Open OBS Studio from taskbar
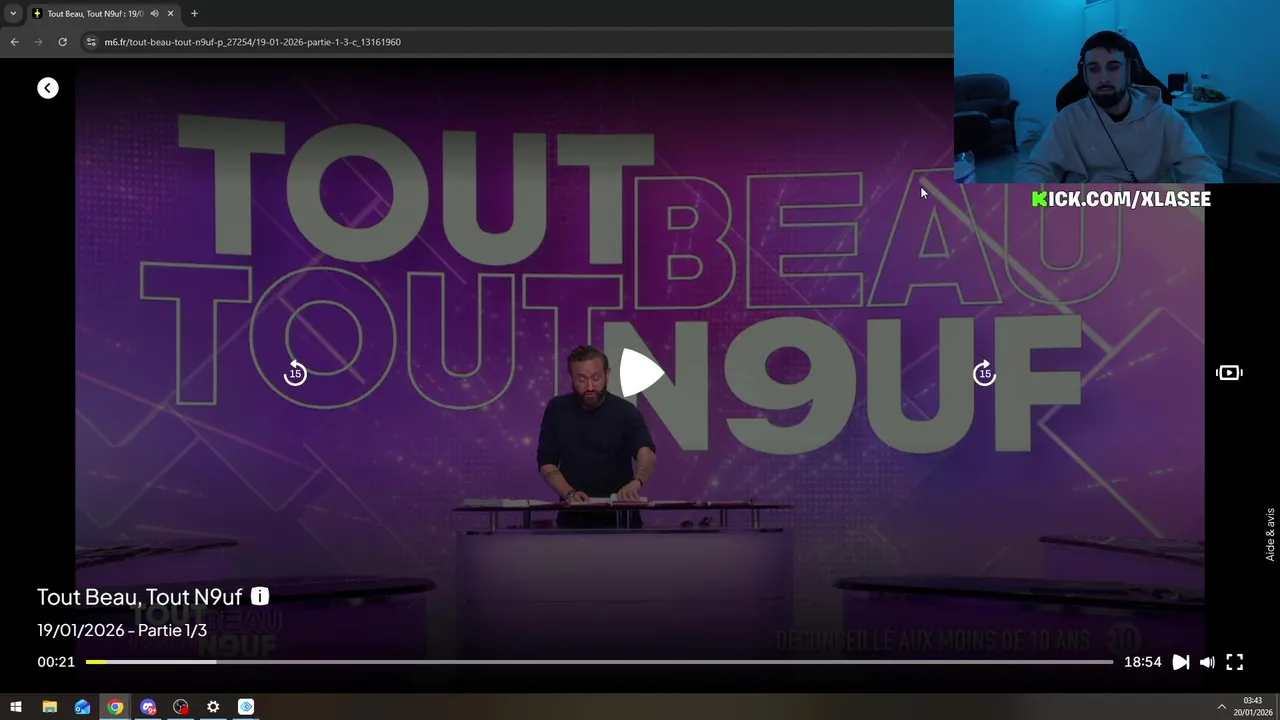Viewport: 1280px width, 720px height. (180, 707)
